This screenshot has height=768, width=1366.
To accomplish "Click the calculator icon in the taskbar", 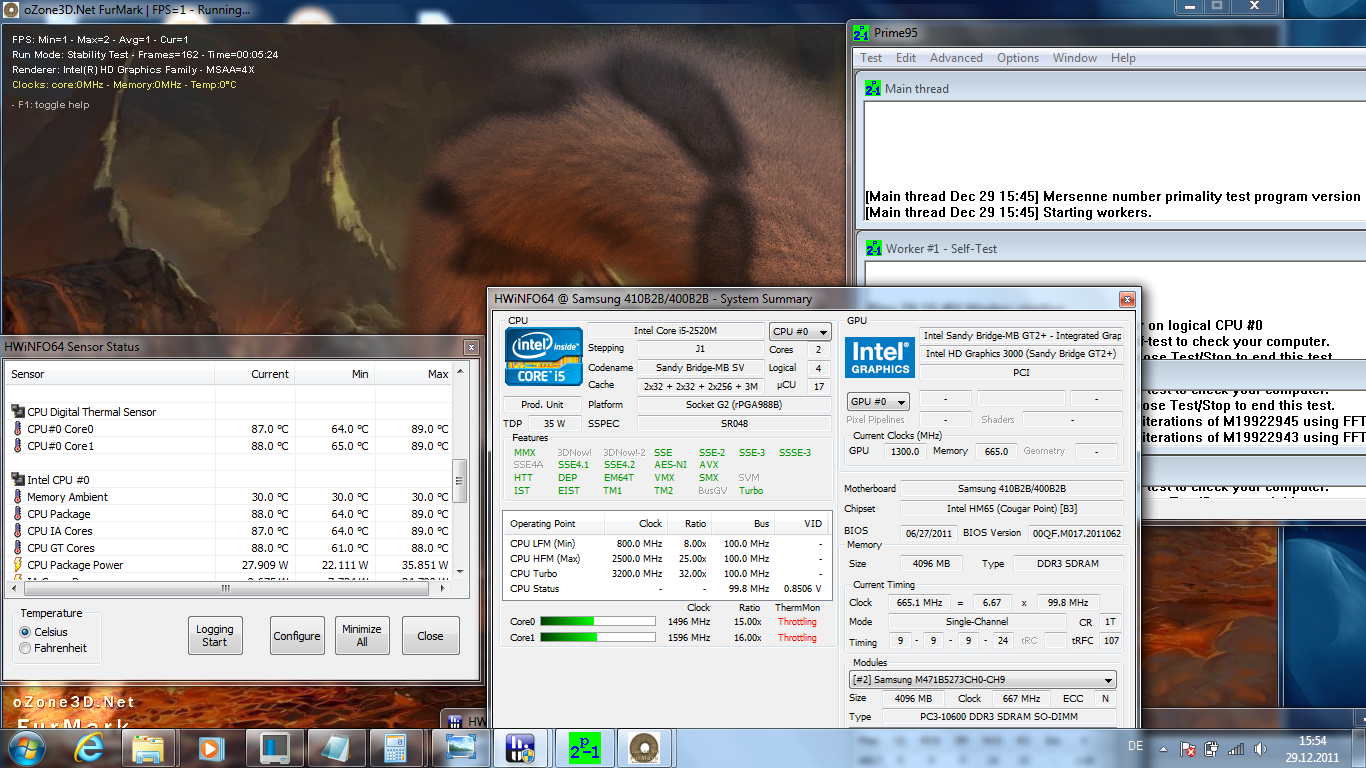I will (395, 748).
